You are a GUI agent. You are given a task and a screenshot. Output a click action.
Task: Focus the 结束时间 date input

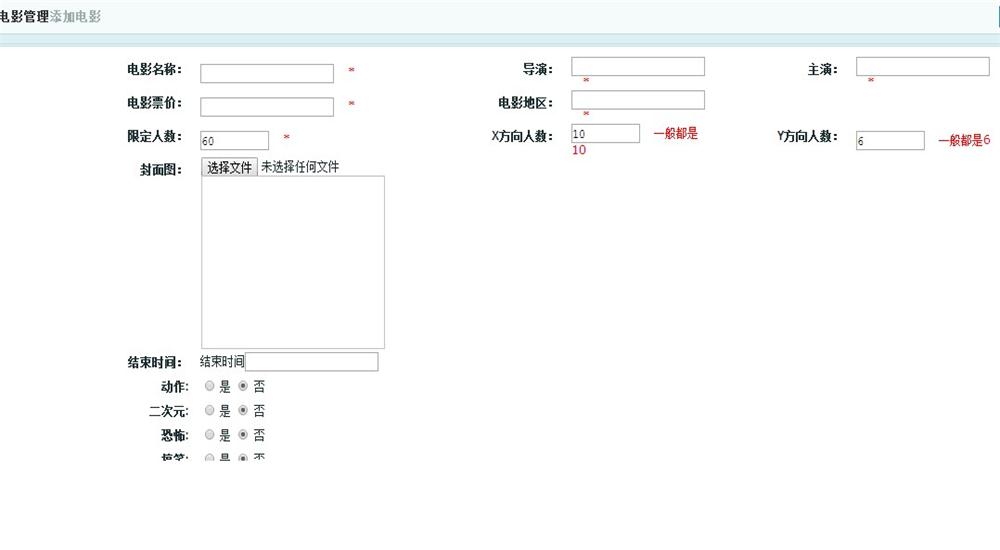311,362
